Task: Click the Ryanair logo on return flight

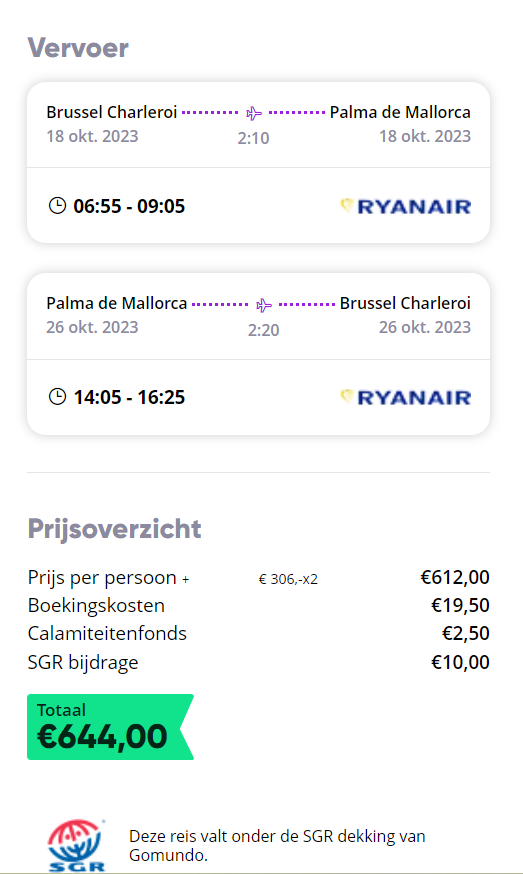Action: [405, 397]
